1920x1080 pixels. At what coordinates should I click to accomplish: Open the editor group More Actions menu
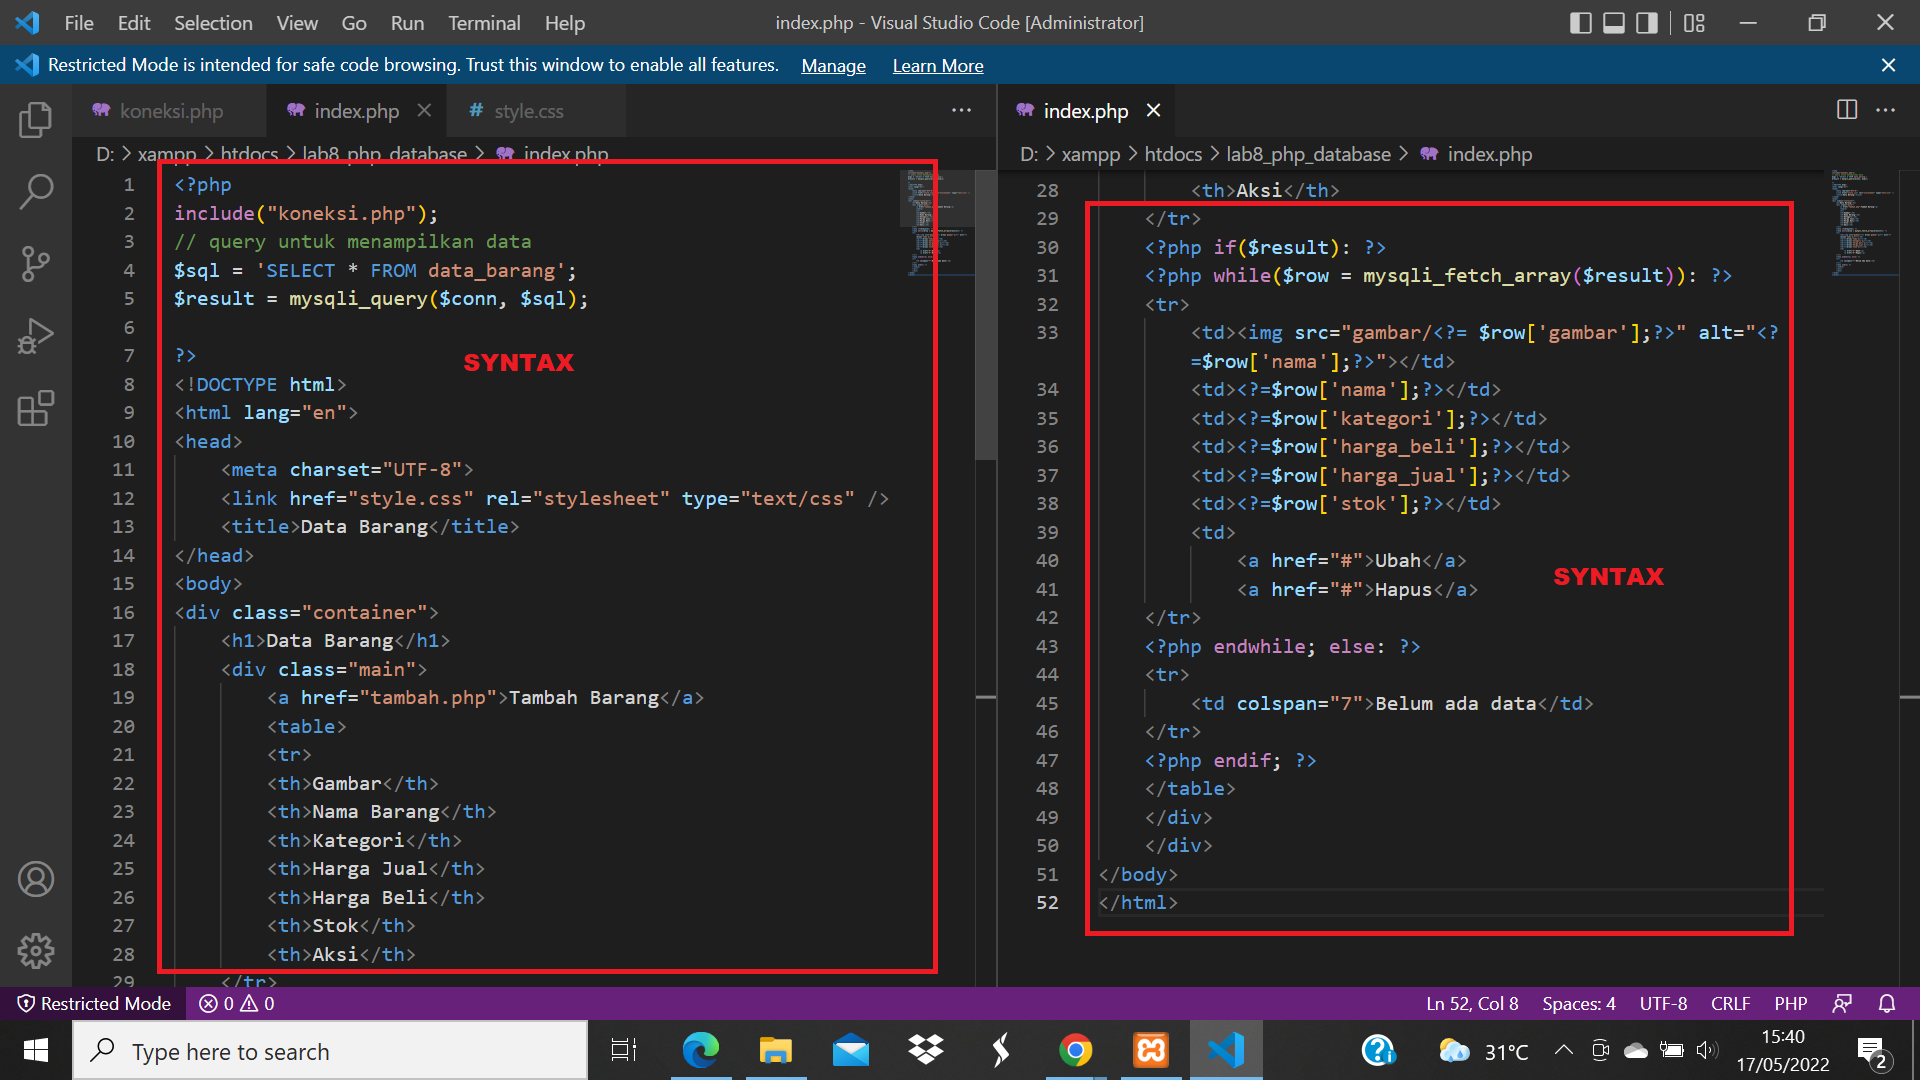[961, 110]
